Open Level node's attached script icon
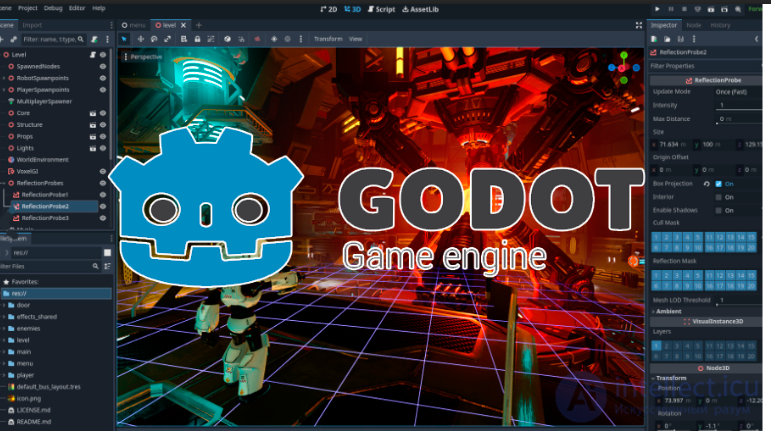The image size is (771, 431). 92,55
